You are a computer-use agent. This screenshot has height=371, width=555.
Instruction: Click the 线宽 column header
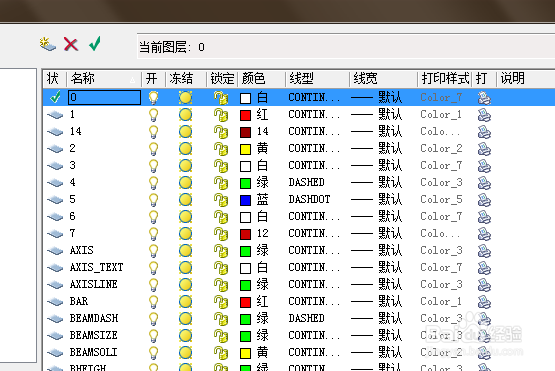(x=384, y=79)
